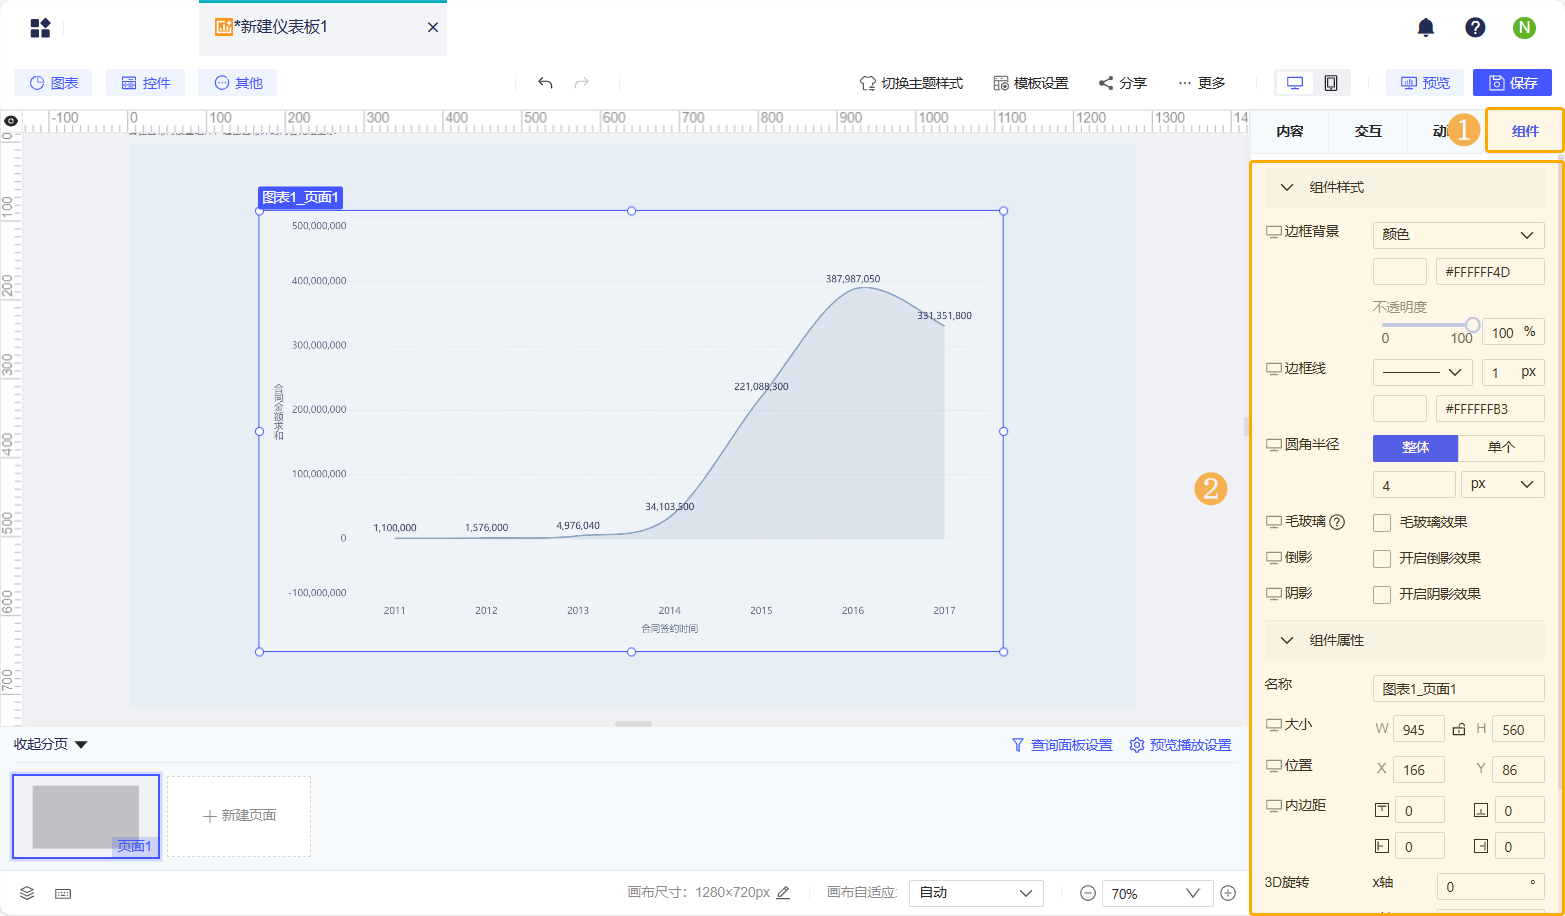
Task: Toggle the ruler eye visibility icon
Action: 11,121
